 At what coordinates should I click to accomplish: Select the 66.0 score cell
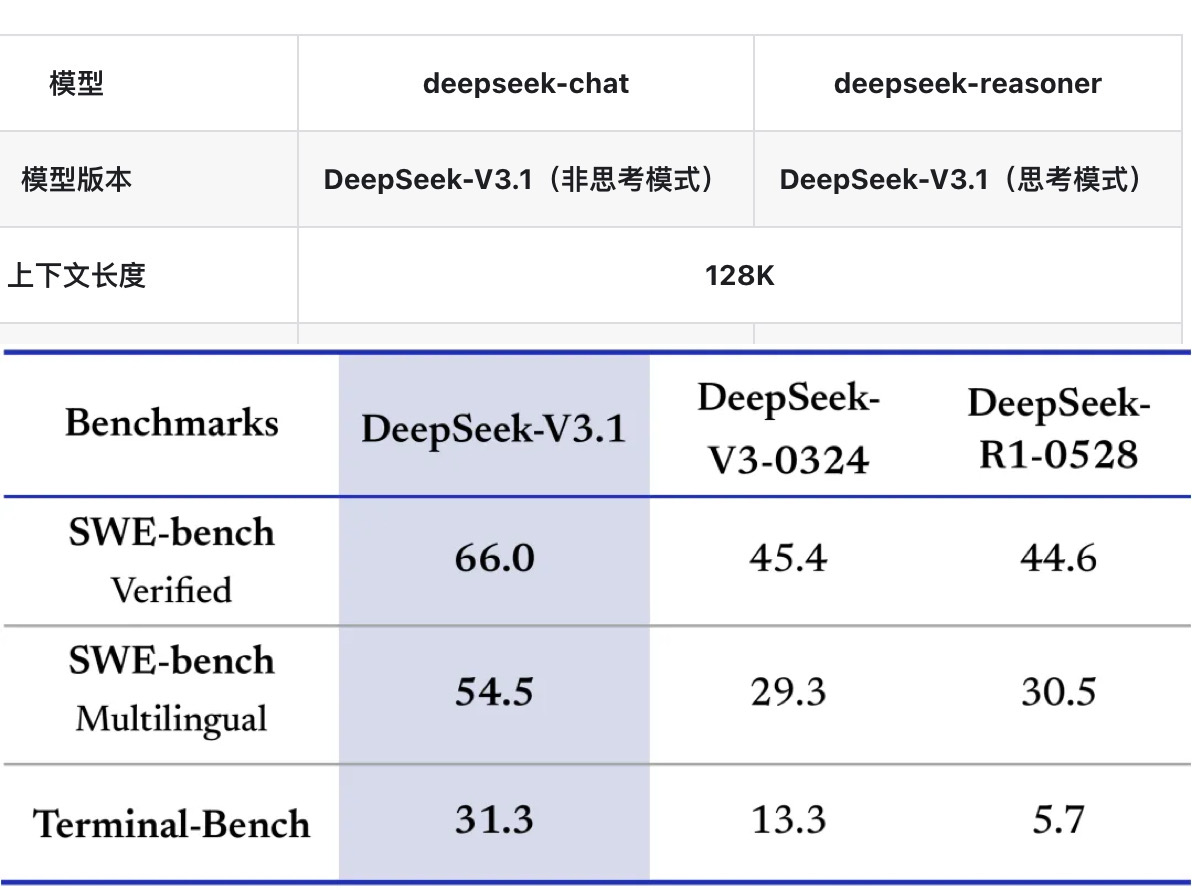(495, 558)
